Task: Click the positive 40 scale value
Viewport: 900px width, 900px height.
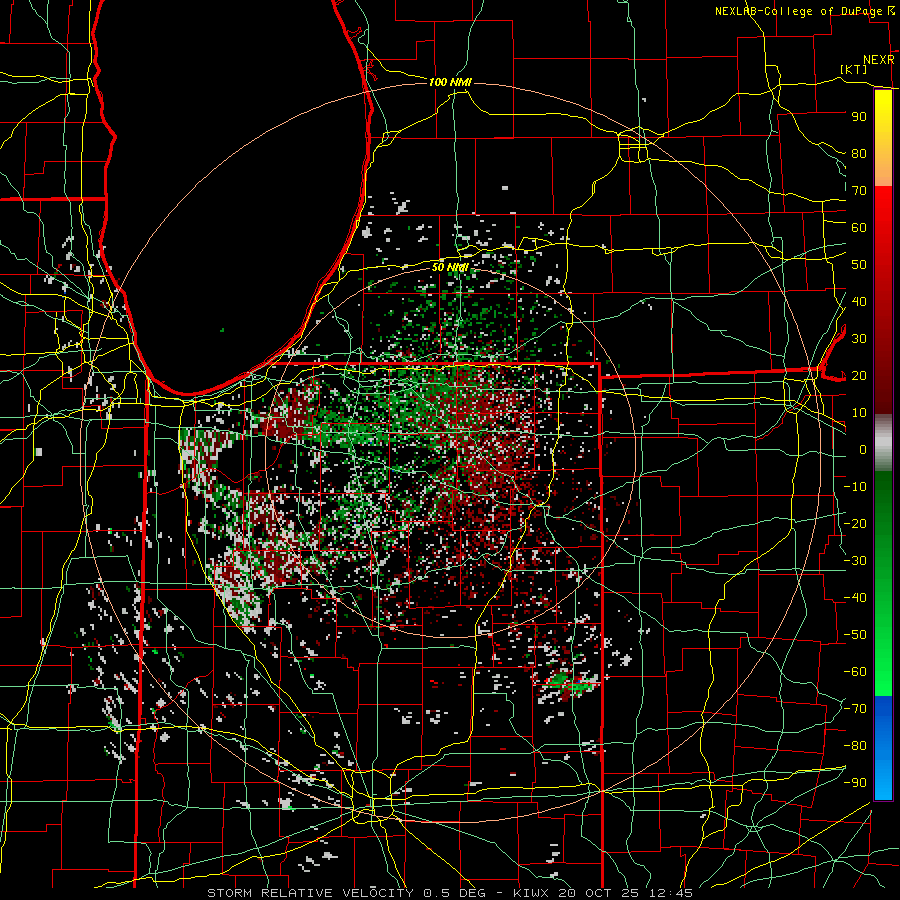Action: click(859, 301)
